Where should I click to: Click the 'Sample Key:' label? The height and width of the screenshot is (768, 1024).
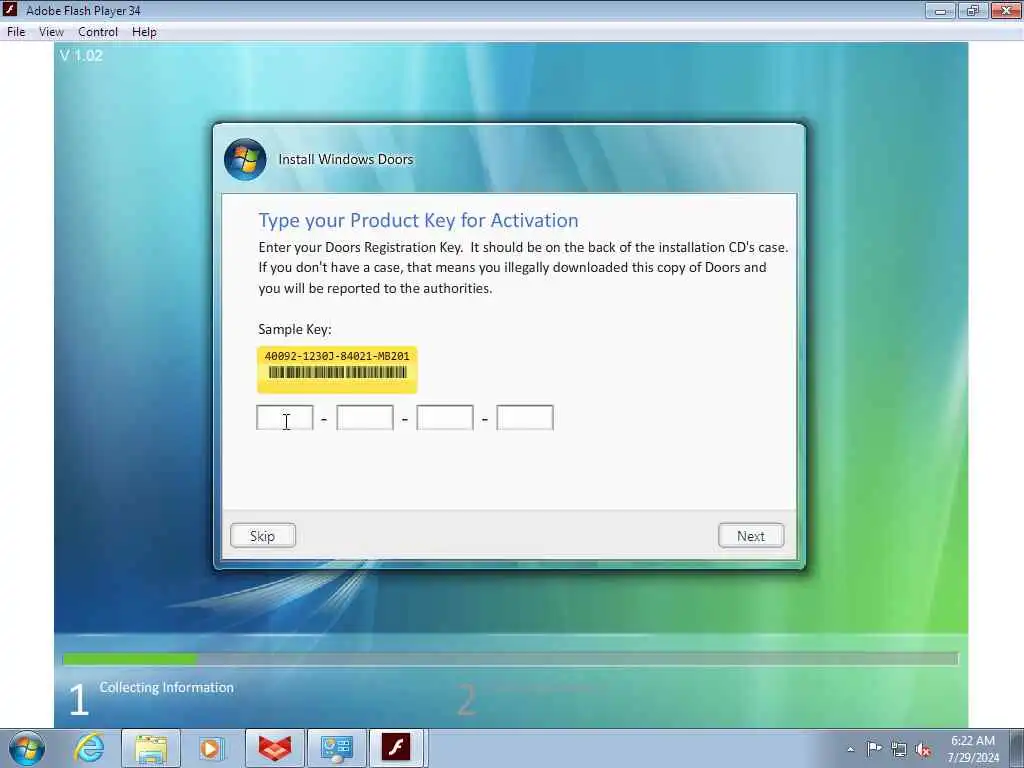[295, 329]
